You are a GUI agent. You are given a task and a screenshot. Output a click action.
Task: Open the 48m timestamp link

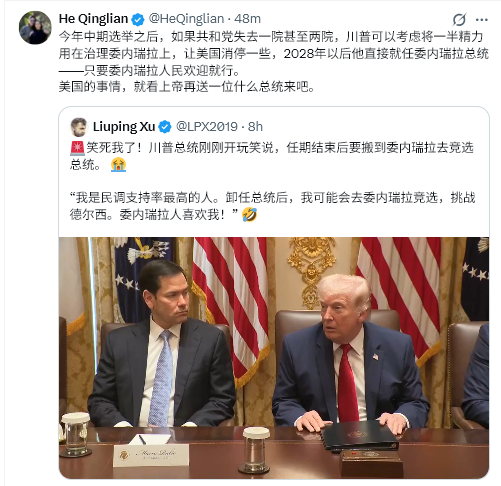point(247,19)
